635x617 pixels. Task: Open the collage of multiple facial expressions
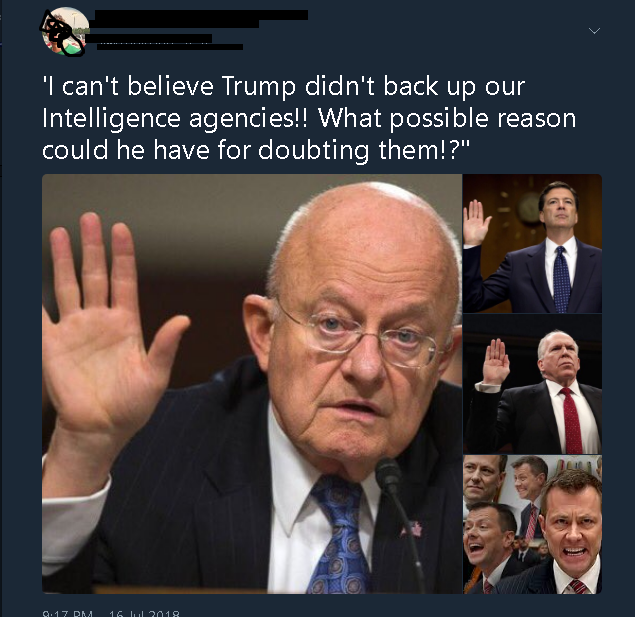coord(533,524)
